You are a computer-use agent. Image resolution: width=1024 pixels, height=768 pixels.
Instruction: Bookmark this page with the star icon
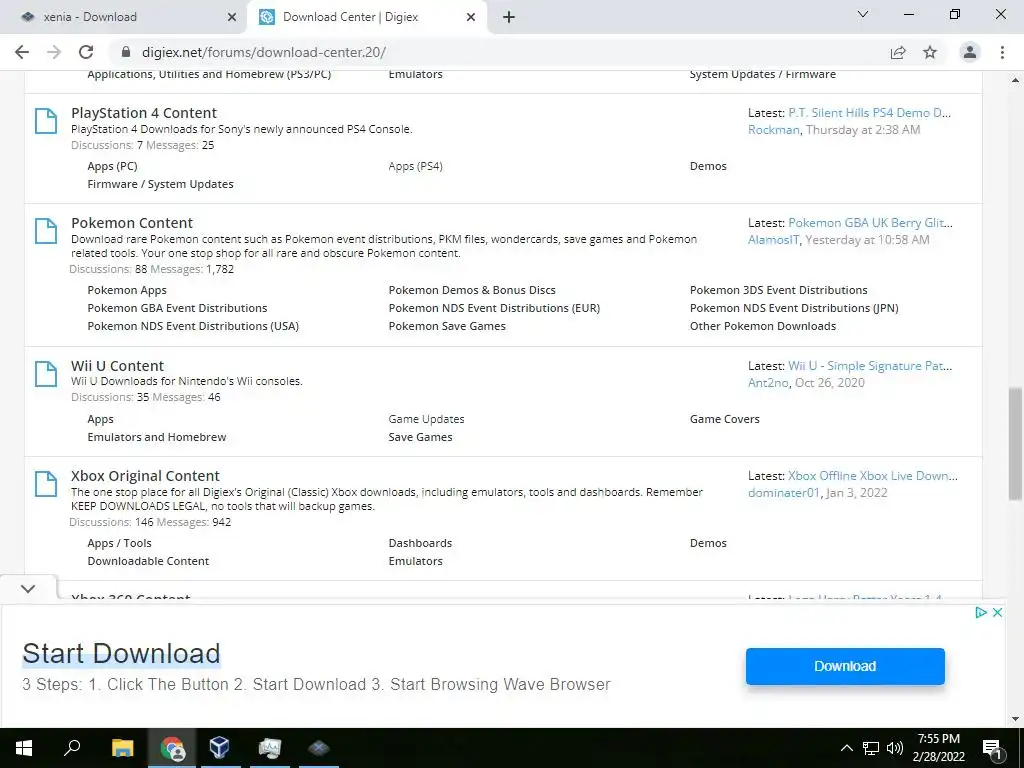[x=930, y=52]
